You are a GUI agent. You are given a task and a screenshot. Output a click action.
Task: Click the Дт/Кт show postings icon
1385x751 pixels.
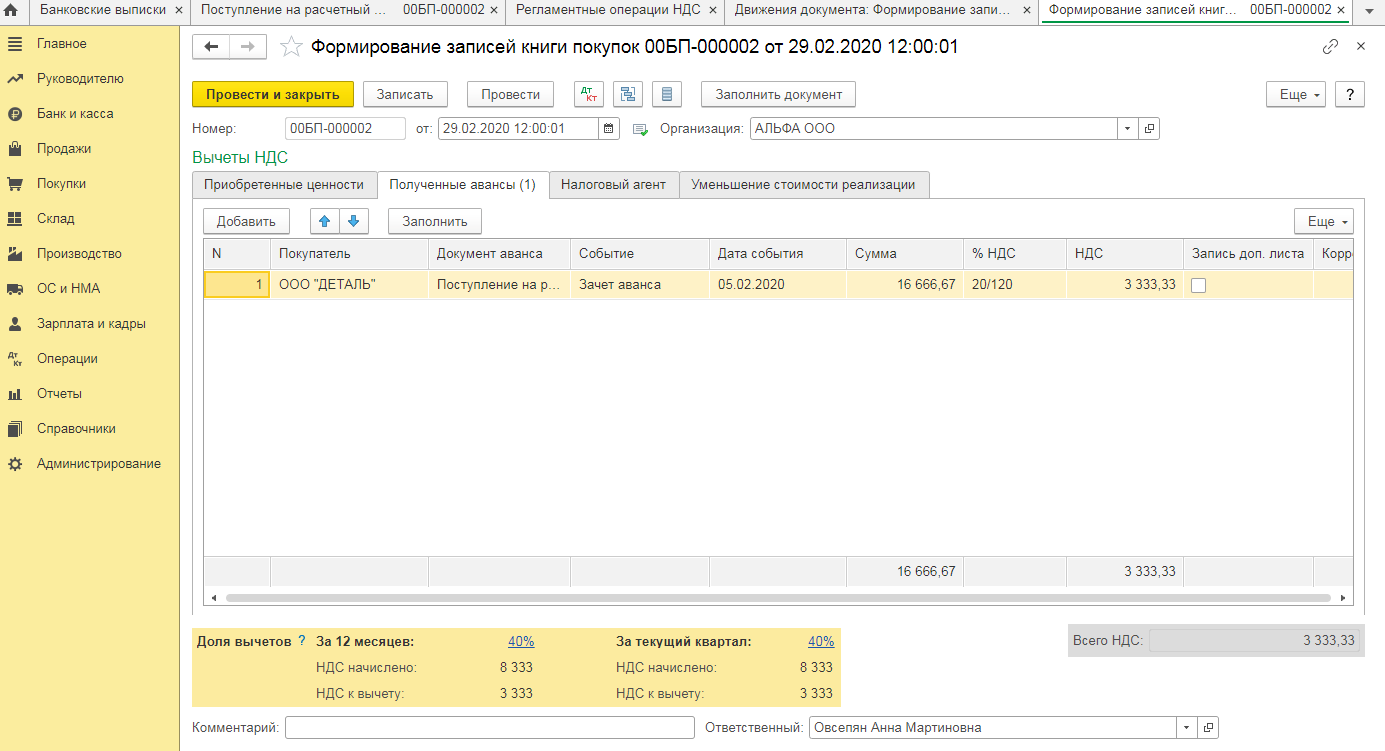pos(589,94)
